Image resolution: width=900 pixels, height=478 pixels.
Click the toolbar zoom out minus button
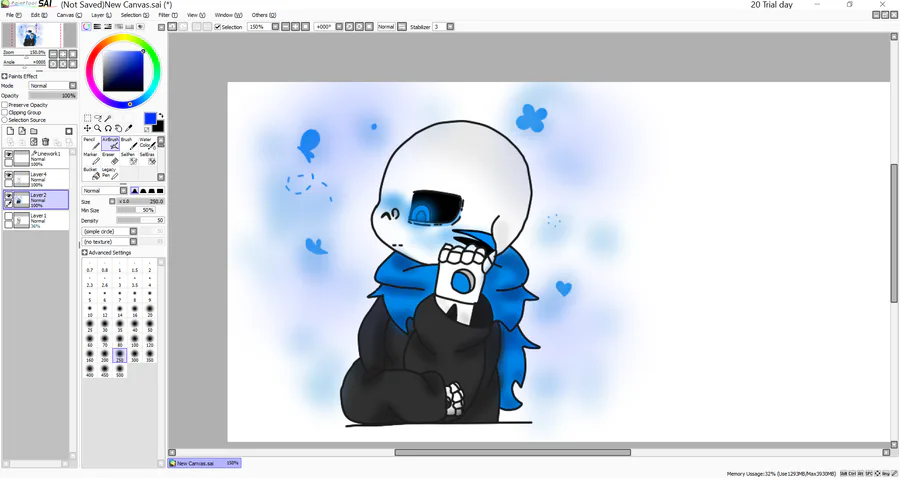point(286,26)
